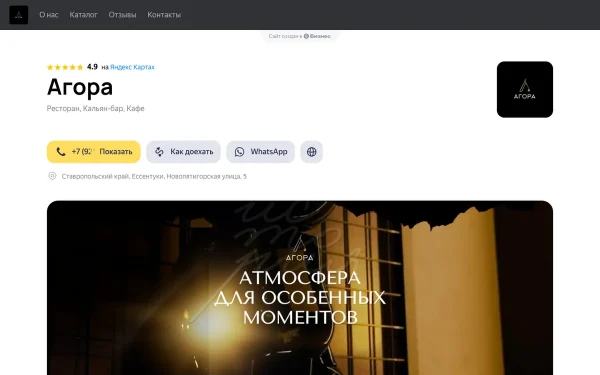600x375 pixels.
Task: Open the О нас menu item
Action: [x=49, y=15]
